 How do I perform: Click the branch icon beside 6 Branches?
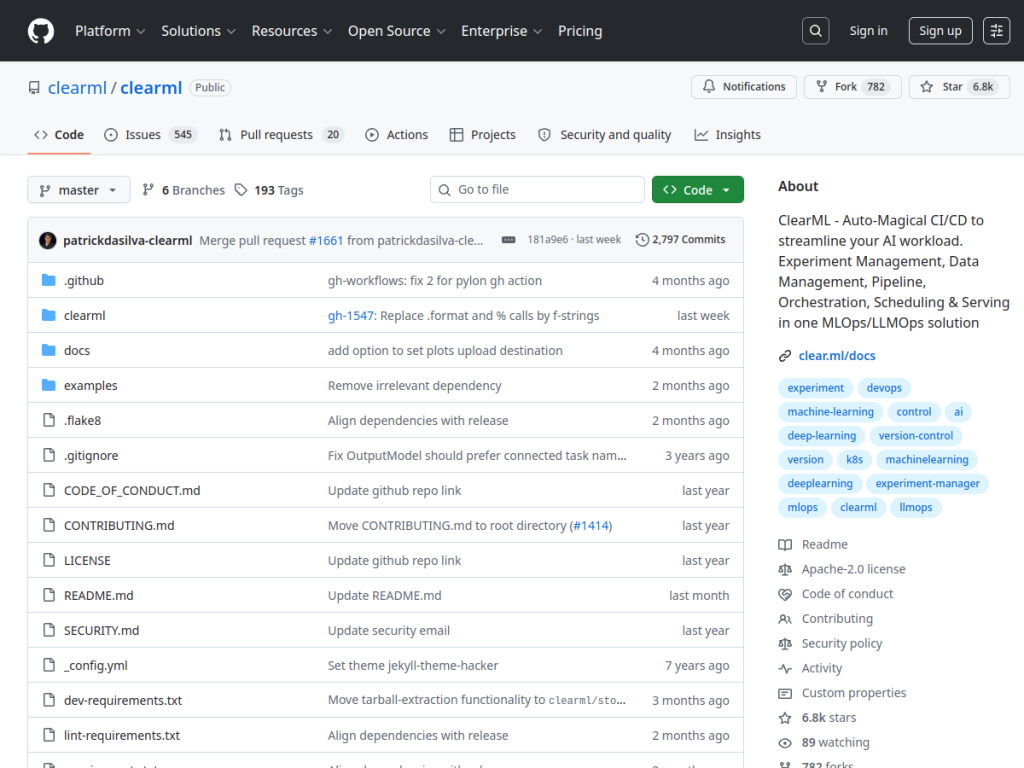(148, 190)
